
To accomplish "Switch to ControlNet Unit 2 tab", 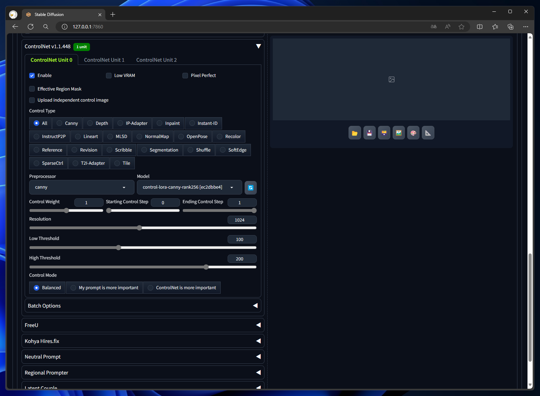I will (156, 60).
